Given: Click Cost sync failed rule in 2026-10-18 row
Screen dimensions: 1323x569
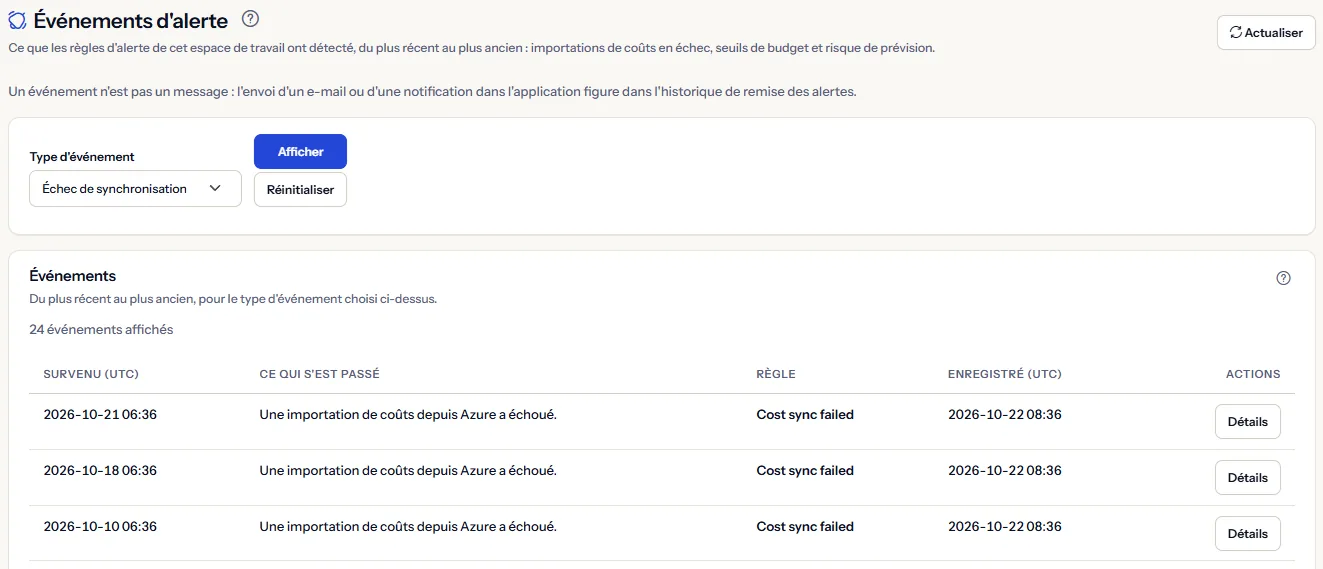Looking at the screenshot, I should [x=805, y=471].
